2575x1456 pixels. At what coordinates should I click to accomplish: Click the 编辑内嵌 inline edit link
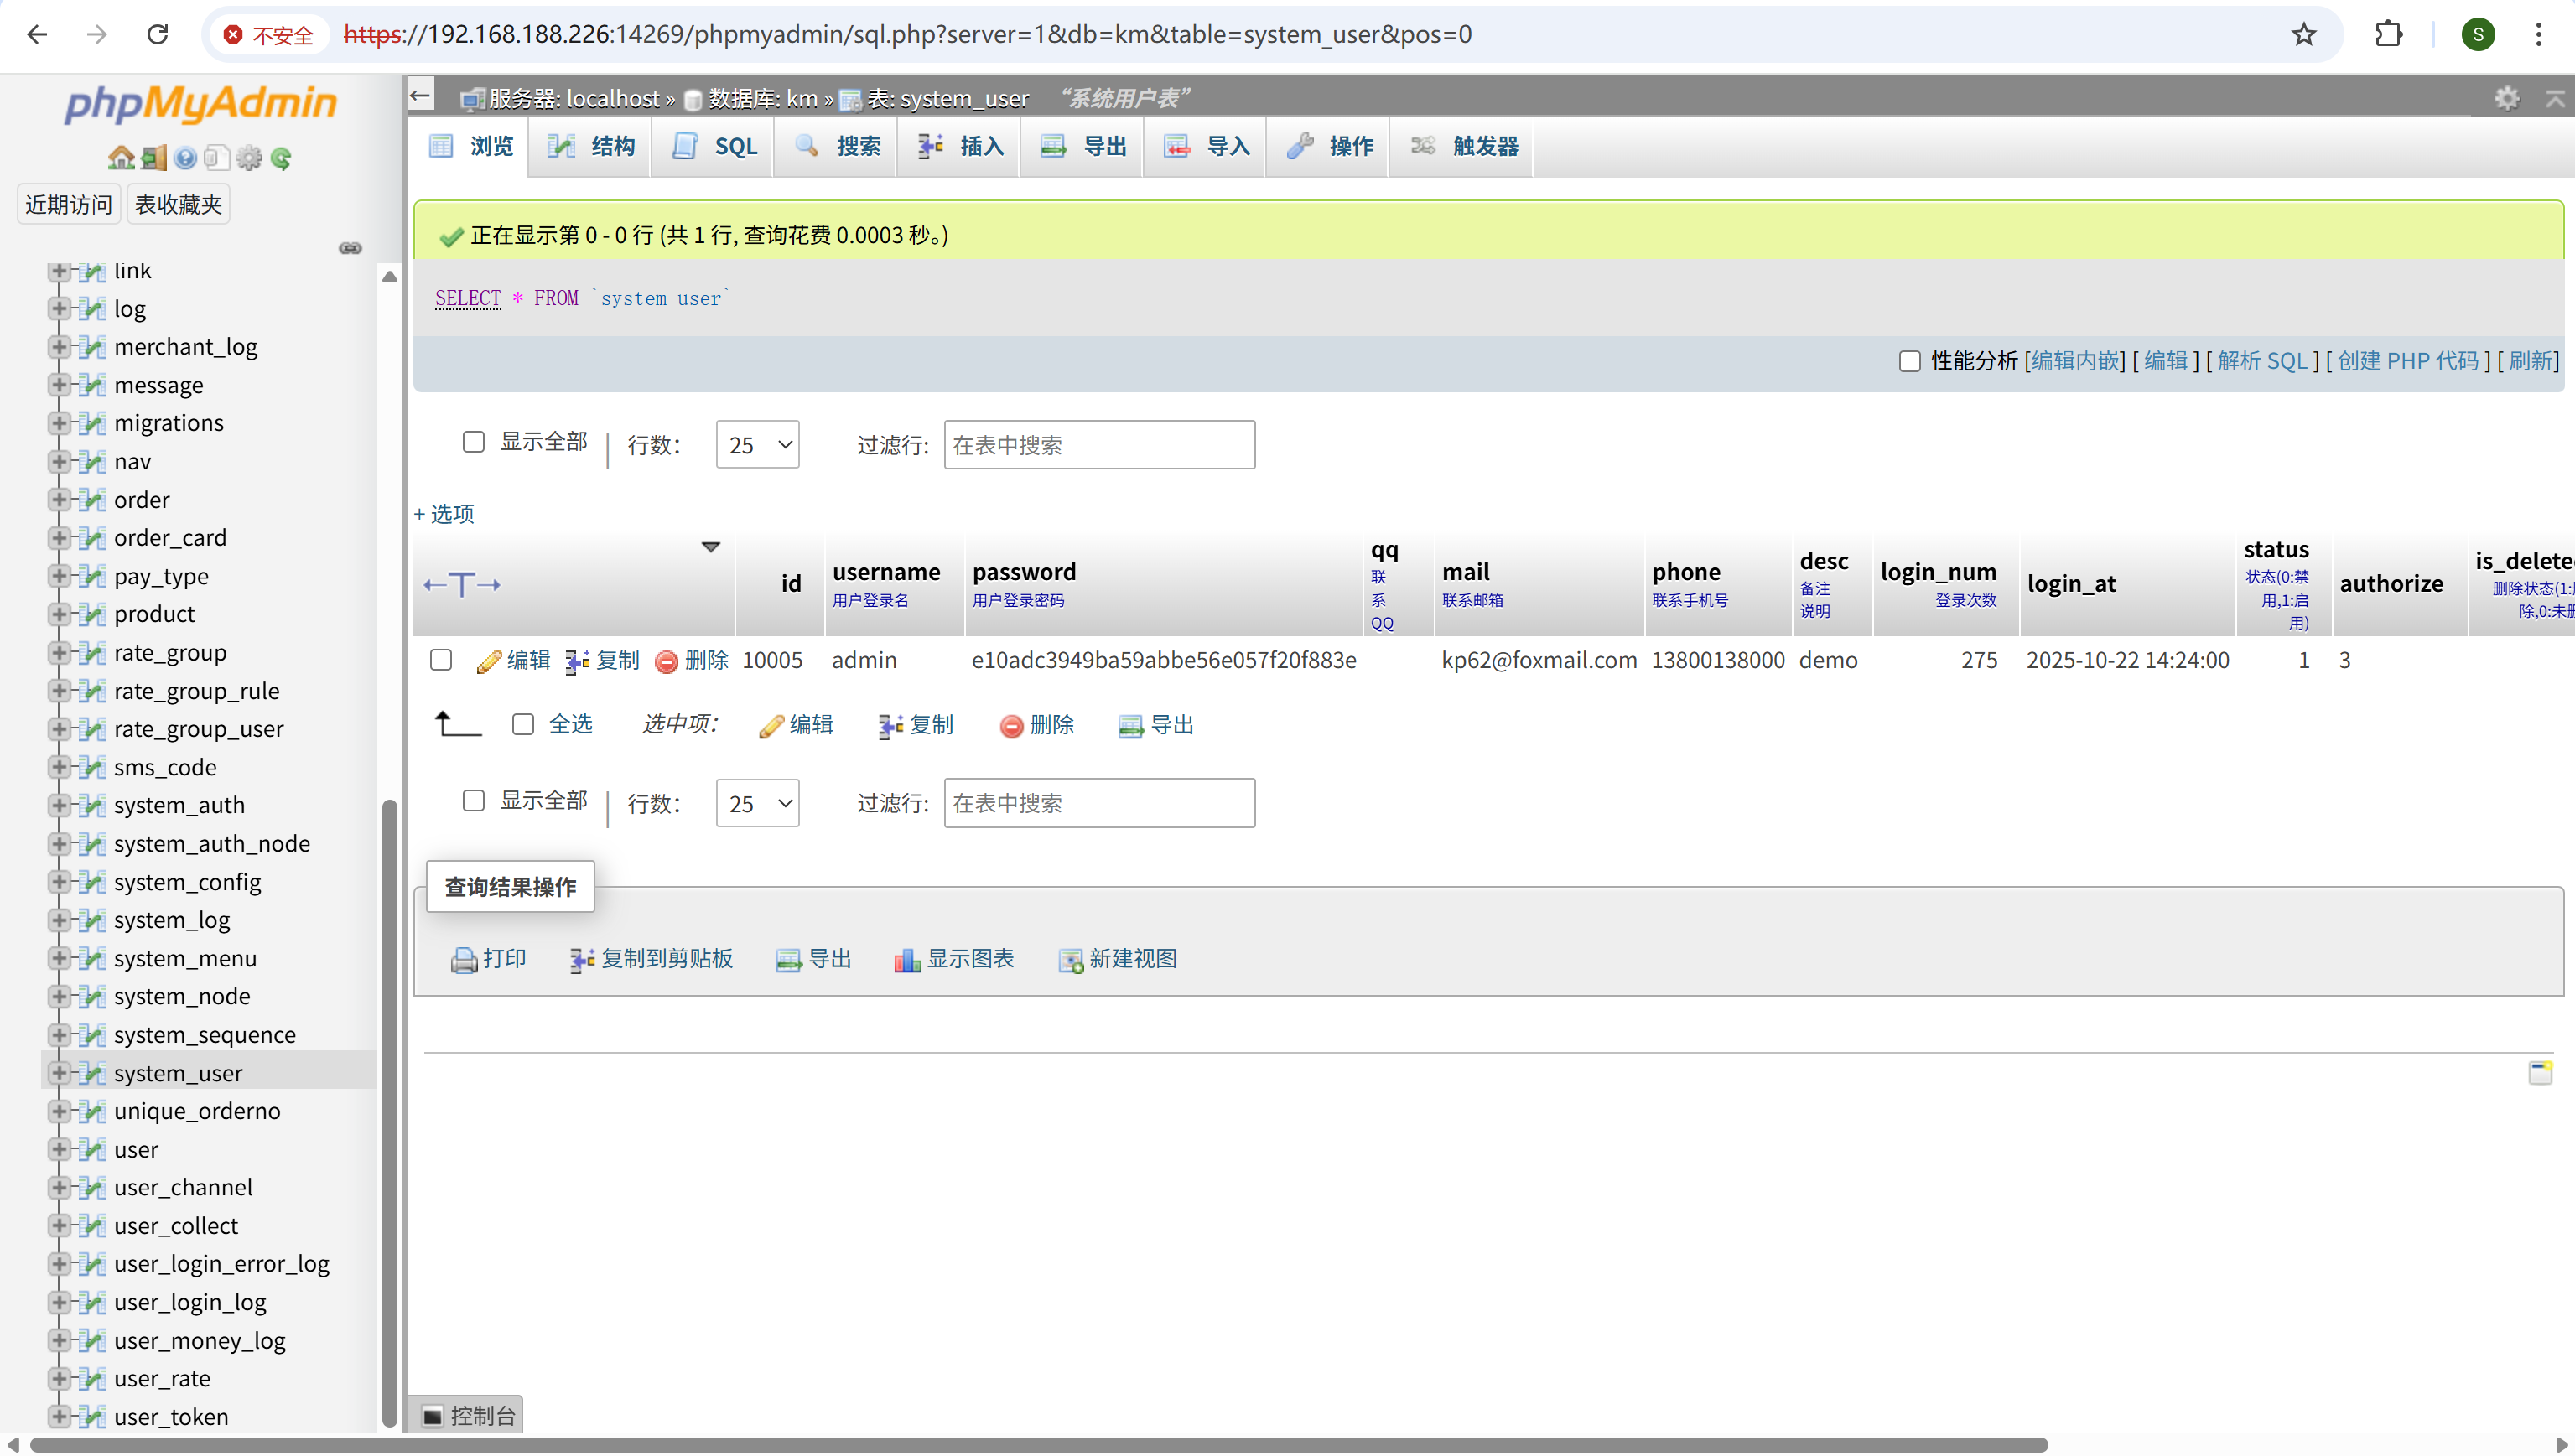[x=2074, y=361]
